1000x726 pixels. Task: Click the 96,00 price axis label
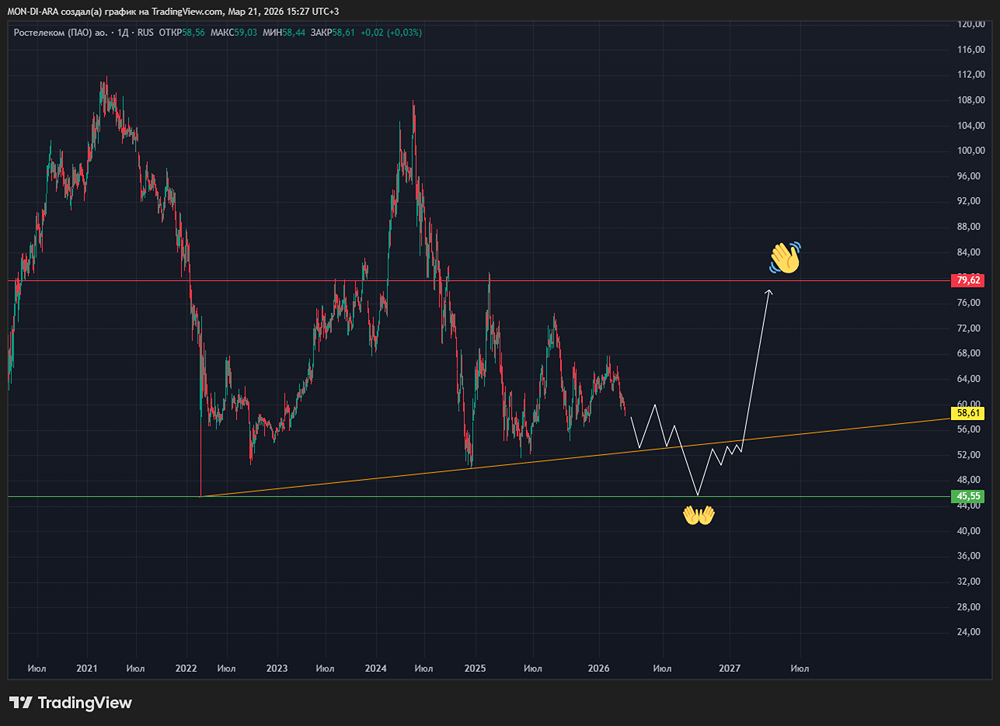pyautogui.click(x=971, y=176)
